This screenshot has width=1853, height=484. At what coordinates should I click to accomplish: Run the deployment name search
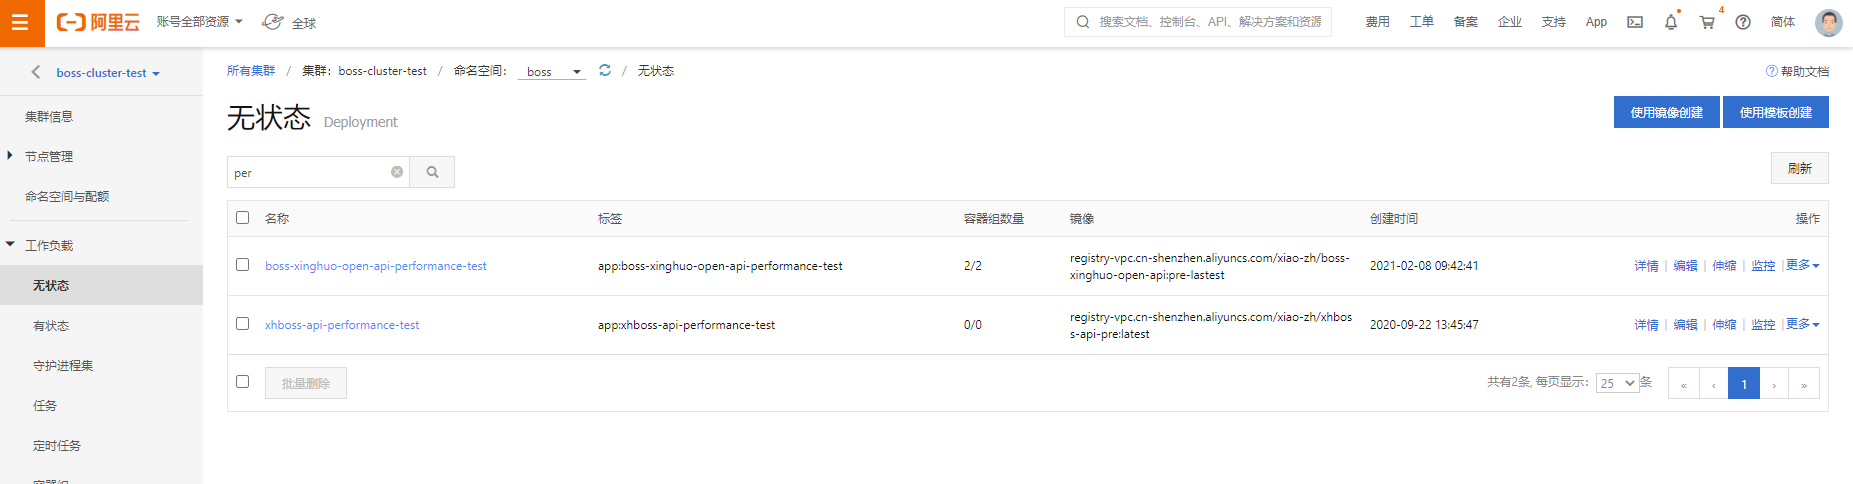pyautogui.click(x=432, y=172)
